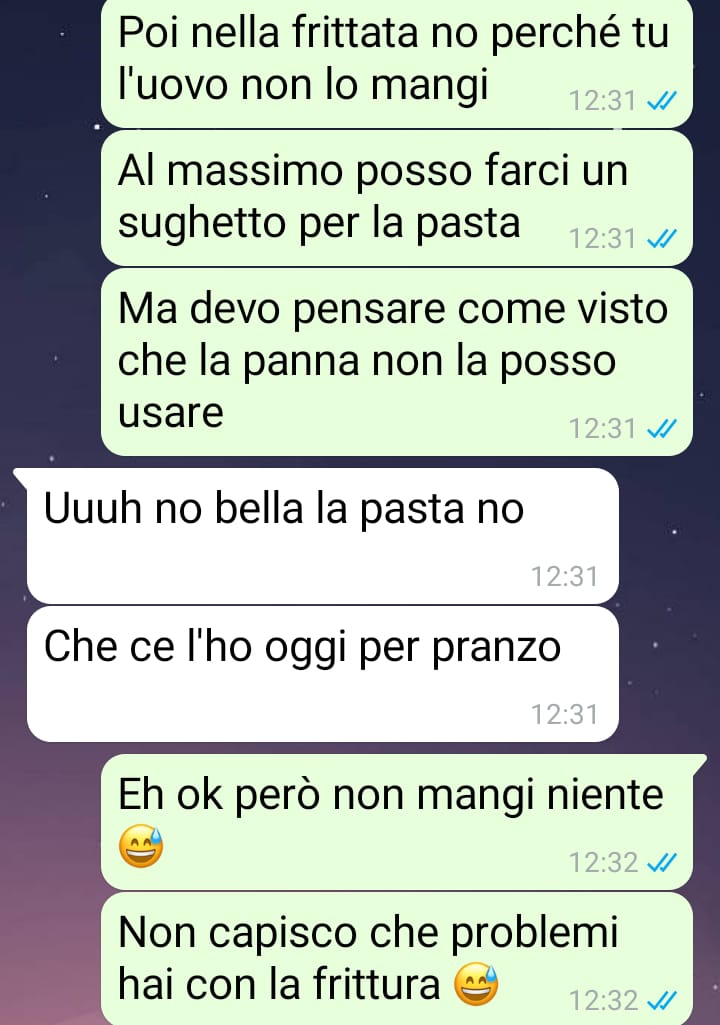Click the read-receipt checkmarks on the "frittura" message

click(661, 1001)
